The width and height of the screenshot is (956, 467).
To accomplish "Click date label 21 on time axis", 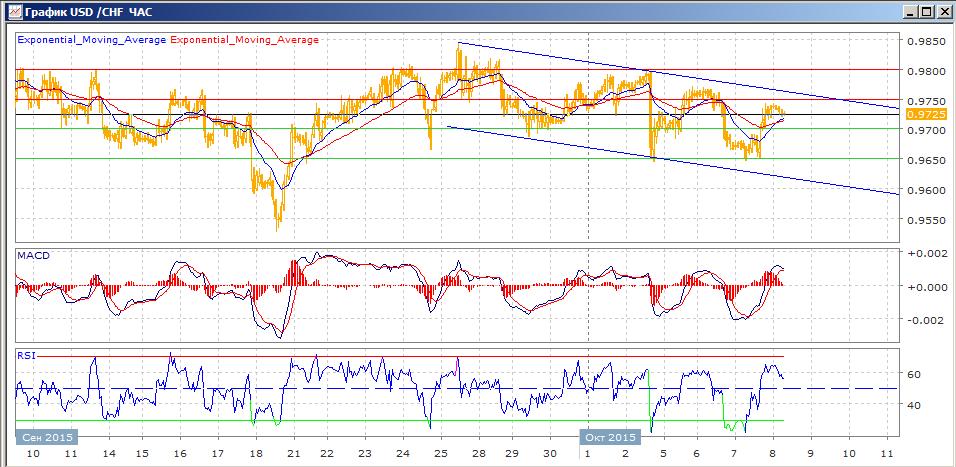I will (x=294, y=454).
